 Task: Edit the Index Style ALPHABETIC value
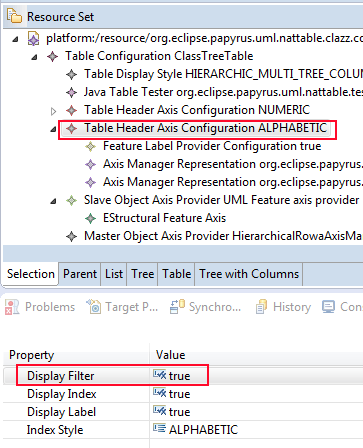coord(203,430)
